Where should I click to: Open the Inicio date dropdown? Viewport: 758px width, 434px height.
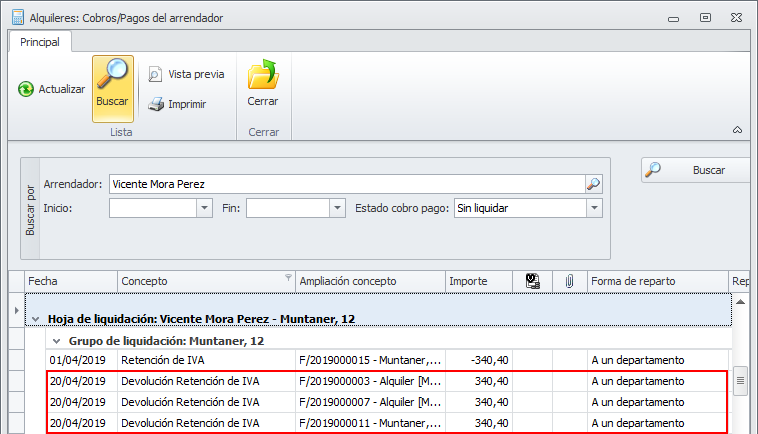pyautogui.click(x=204, y=208)
